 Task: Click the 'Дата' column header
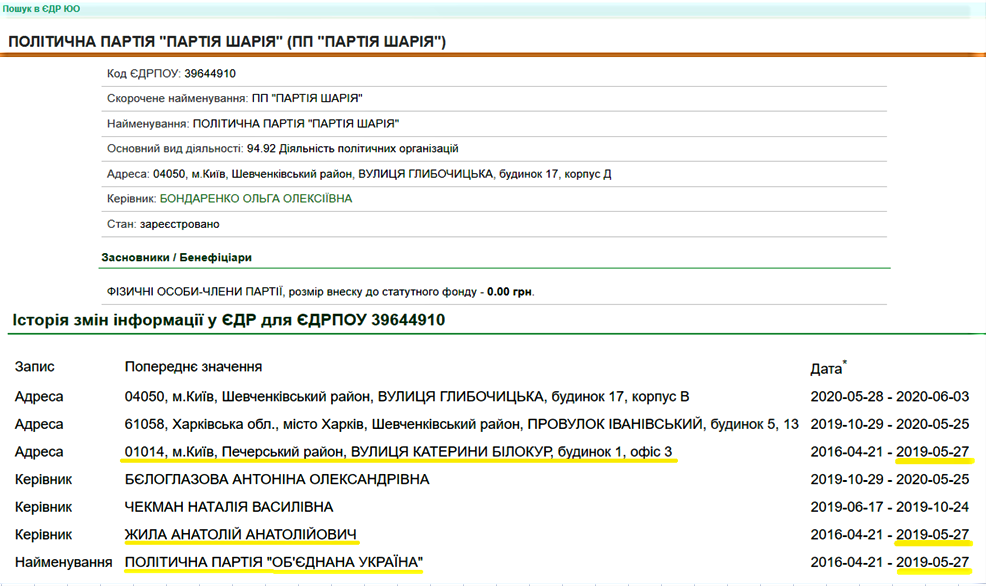click(x=828, y=368)
